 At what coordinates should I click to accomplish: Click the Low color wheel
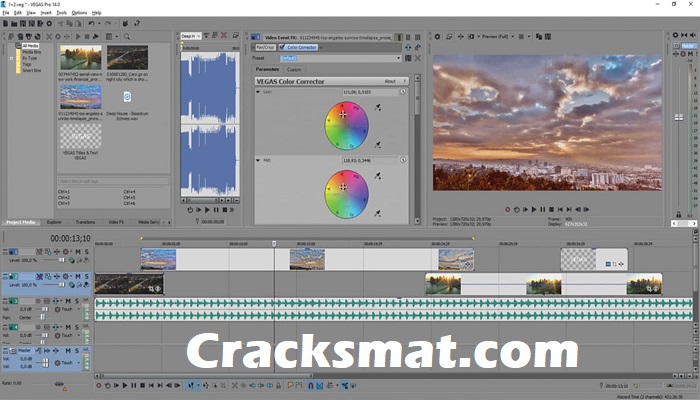[346, 126]
